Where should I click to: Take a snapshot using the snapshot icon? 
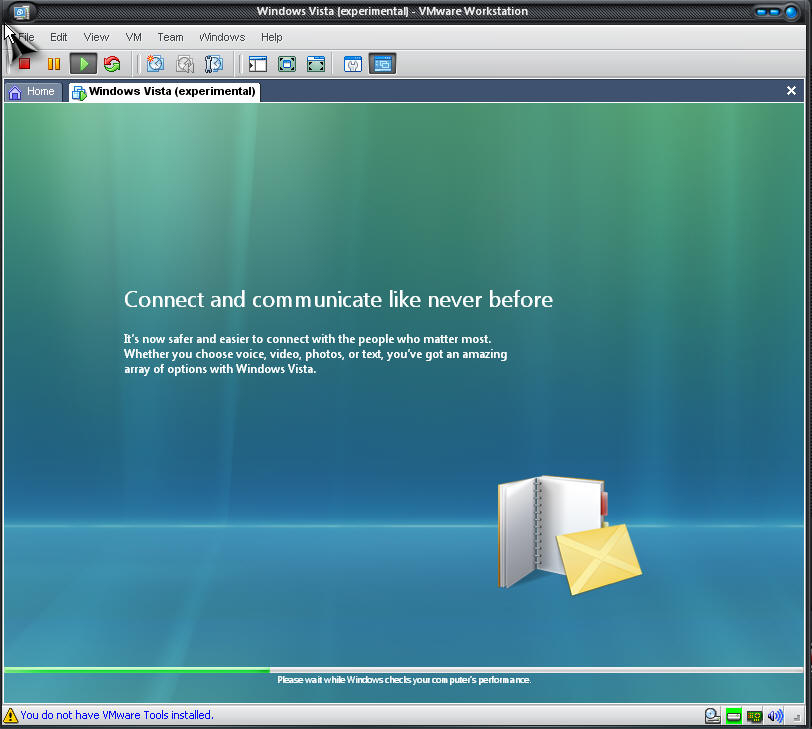click(x=155, y=64)
